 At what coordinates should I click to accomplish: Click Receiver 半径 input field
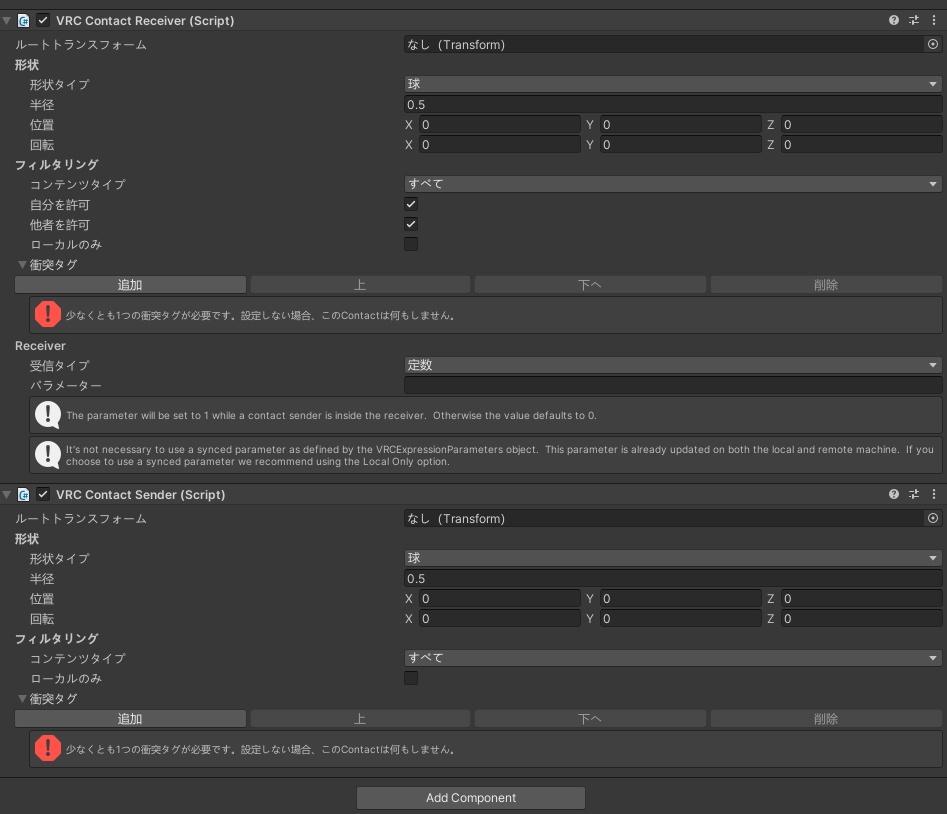[673, 104]
